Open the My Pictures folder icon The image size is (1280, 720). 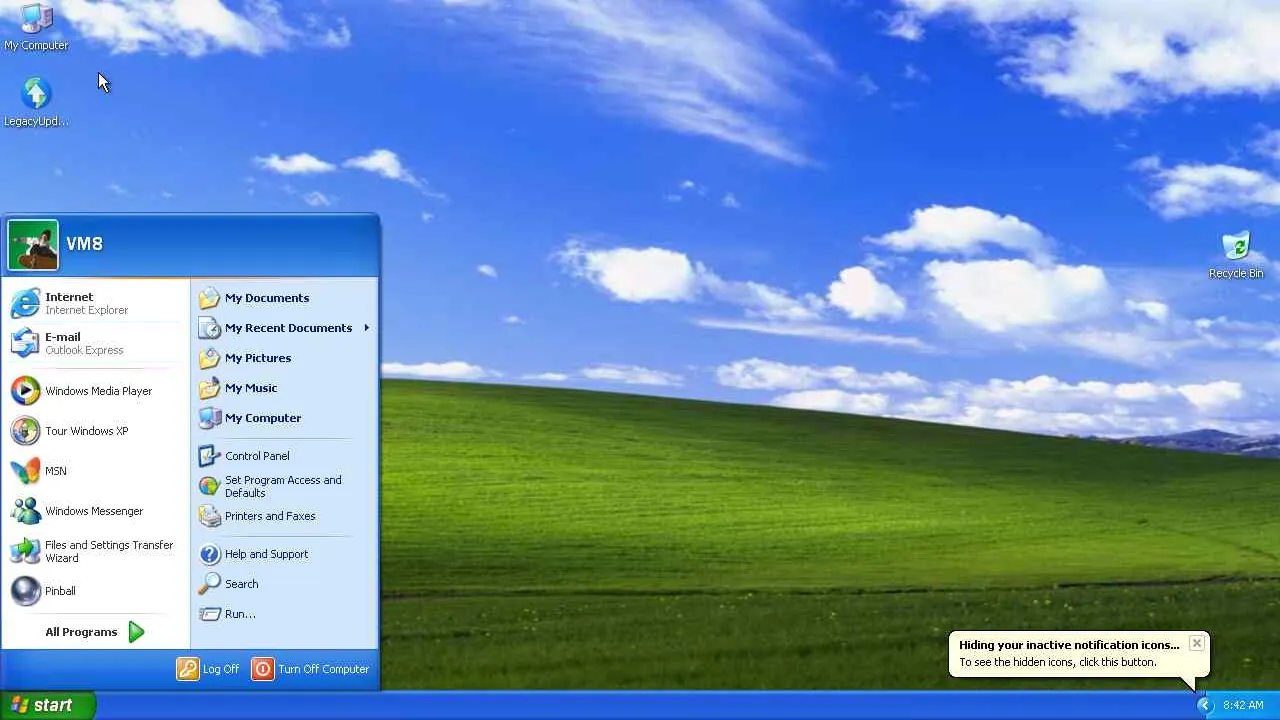click(x=209, y=358)
